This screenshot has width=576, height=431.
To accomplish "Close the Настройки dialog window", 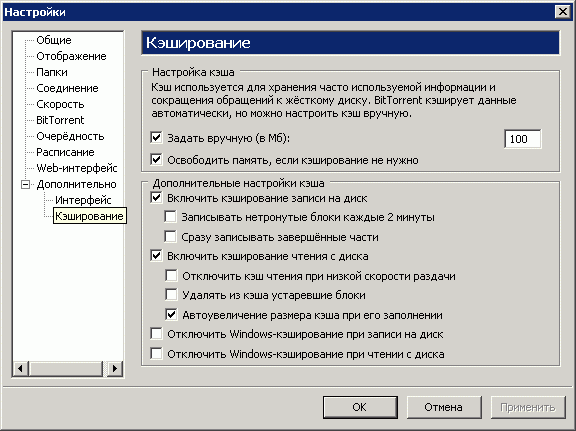I will click(x=562, y=12).
